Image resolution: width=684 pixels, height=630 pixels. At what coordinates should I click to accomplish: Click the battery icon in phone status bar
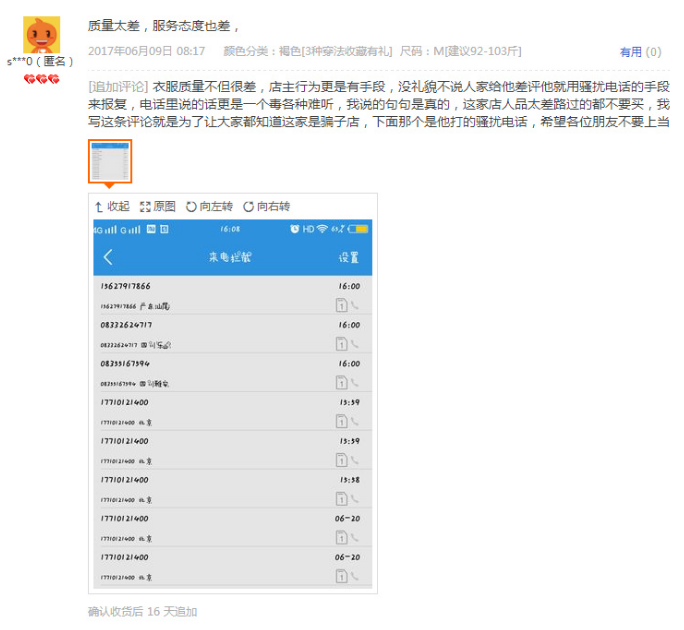coord(358,229)
